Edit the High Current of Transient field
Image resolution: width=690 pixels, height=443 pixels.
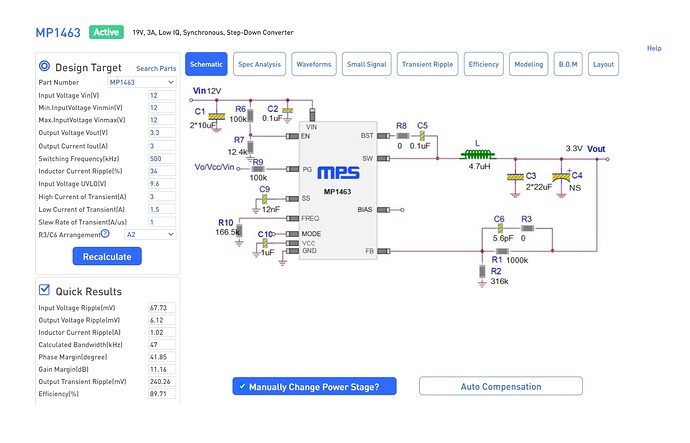coord(162,197)
